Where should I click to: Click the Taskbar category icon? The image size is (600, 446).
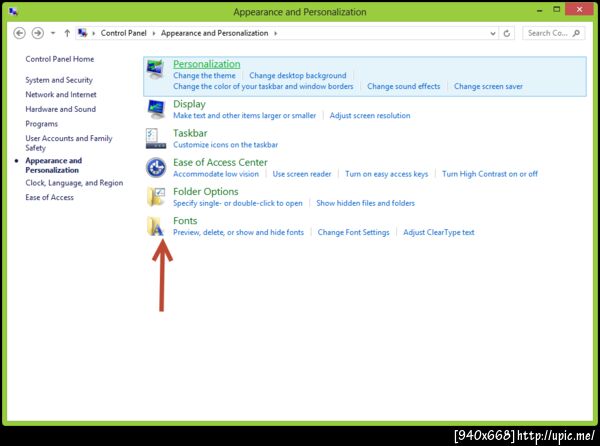point(156,138)
